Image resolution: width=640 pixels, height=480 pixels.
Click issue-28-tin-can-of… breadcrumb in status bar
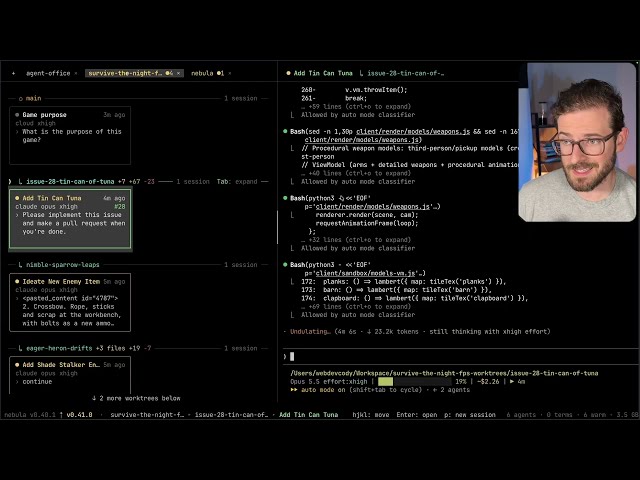pyautogui.click(x=231, y=415)
